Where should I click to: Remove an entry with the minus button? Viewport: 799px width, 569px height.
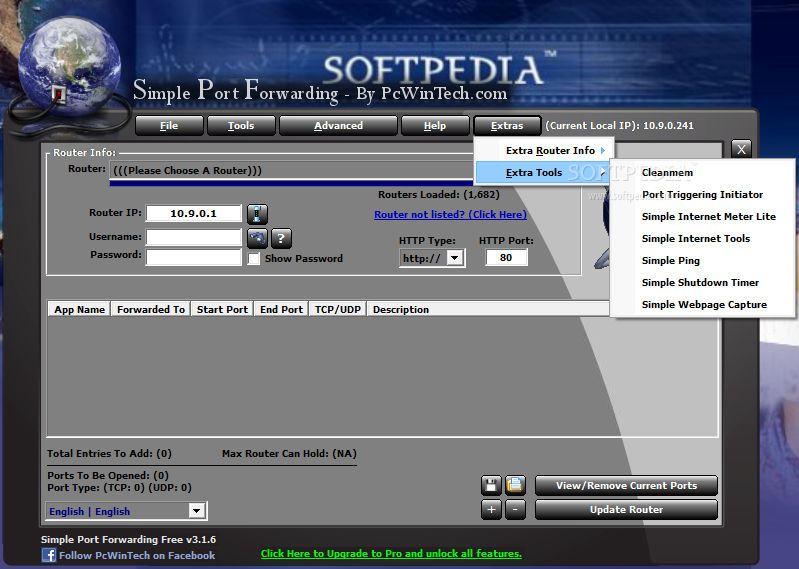515,509
